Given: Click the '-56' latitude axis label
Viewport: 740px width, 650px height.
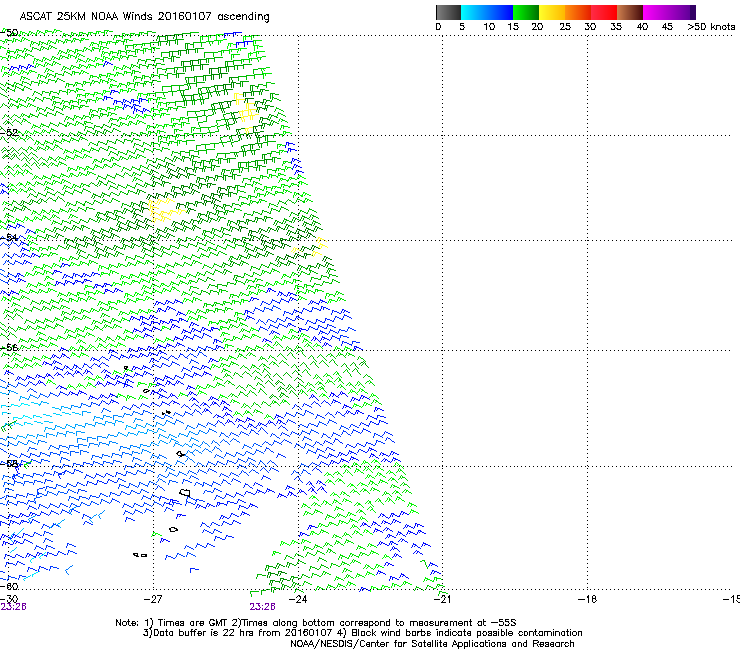Looking at the screenshot, I should (9, 347).
